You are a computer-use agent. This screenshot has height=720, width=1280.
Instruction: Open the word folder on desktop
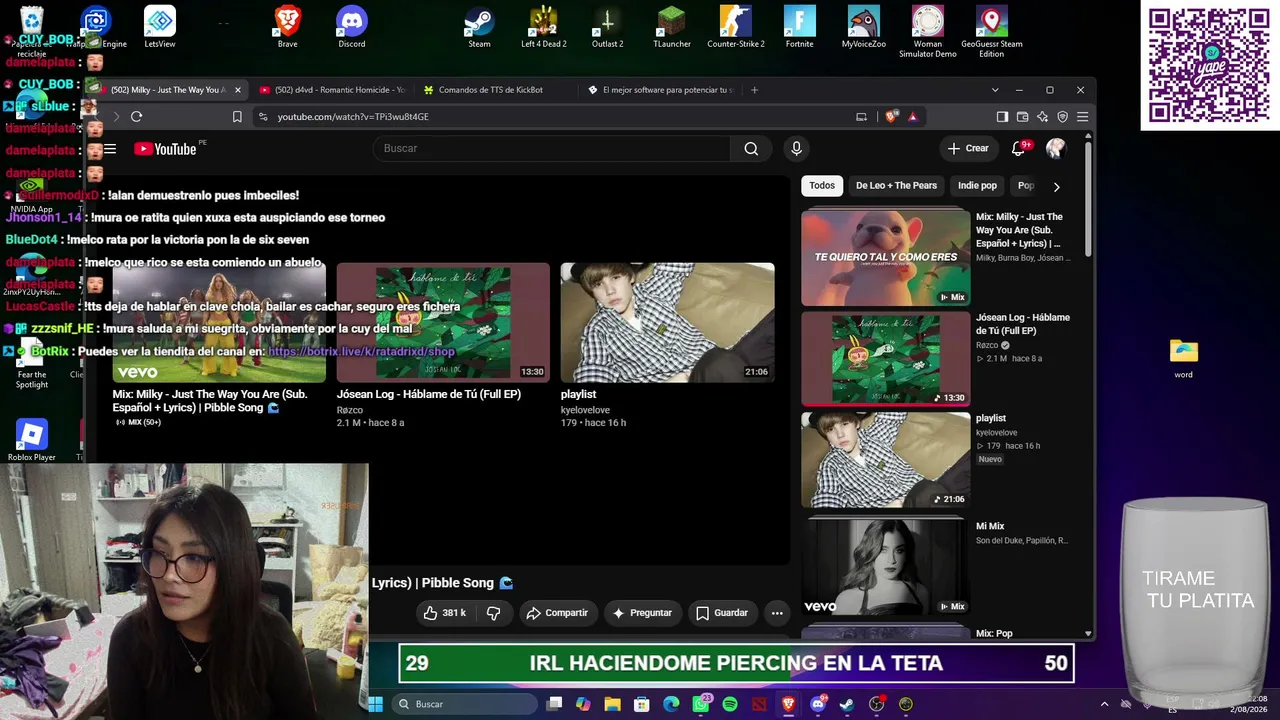[x=1184, y=358]
